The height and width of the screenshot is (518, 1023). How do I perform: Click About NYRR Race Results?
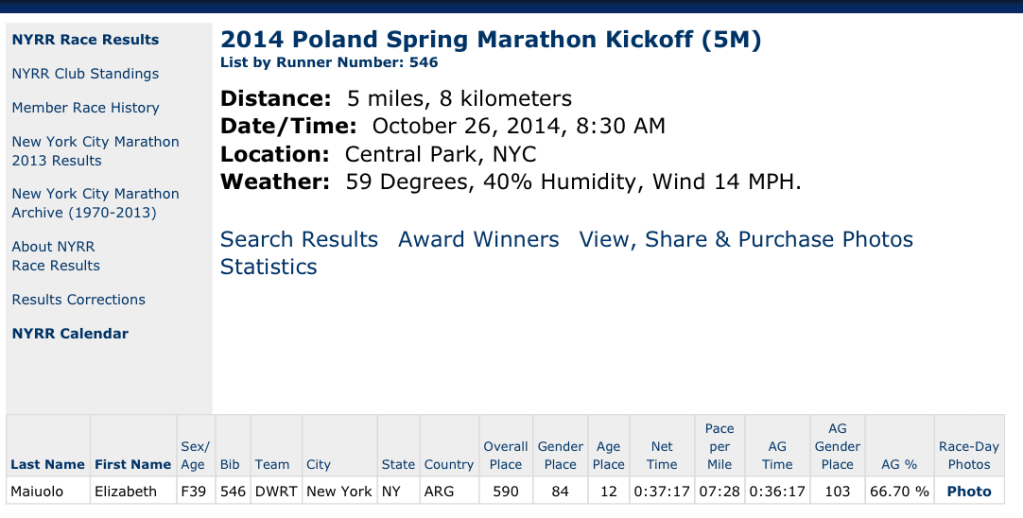pyautogui.click(x=56, y=256)
